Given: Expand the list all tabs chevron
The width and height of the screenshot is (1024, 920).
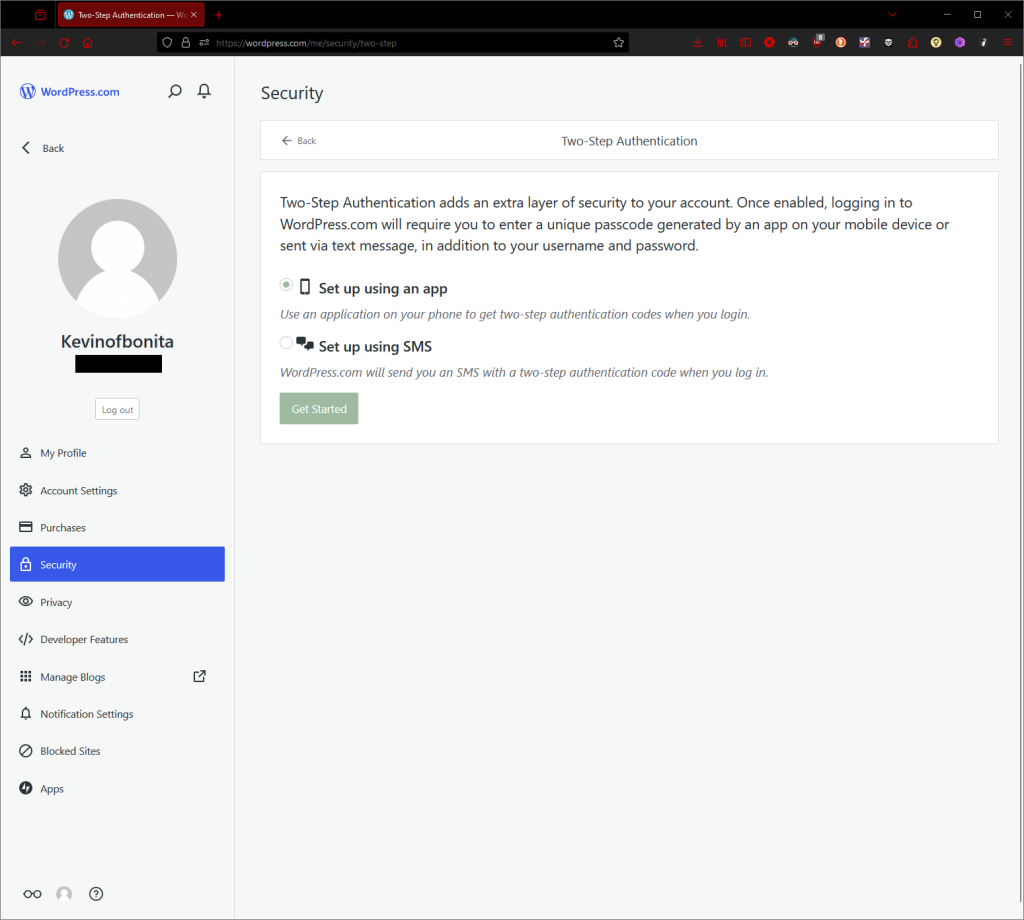Looking at the screenshot, I should pos(892,15).
